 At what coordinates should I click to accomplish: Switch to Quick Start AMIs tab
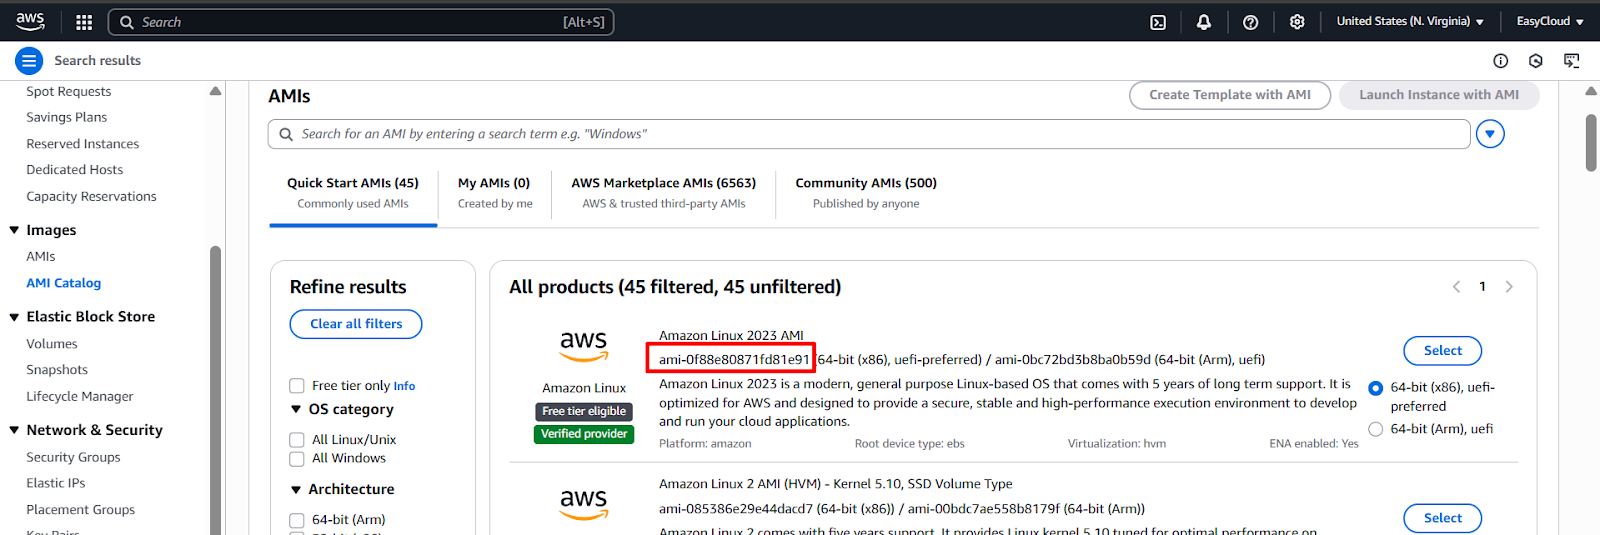(353, 193)
